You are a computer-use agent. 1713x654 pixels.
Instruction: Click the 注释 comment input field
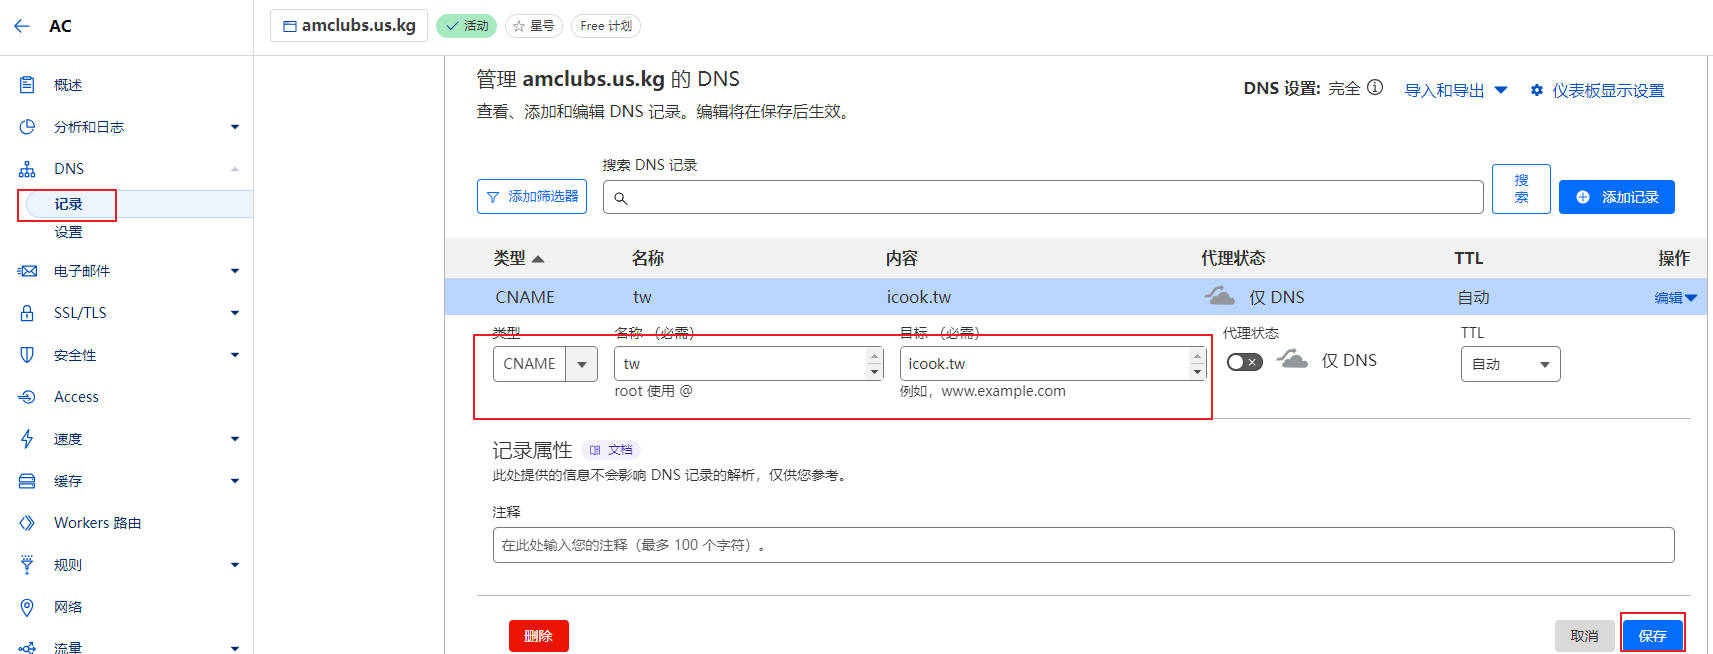tap(1082, 545)
